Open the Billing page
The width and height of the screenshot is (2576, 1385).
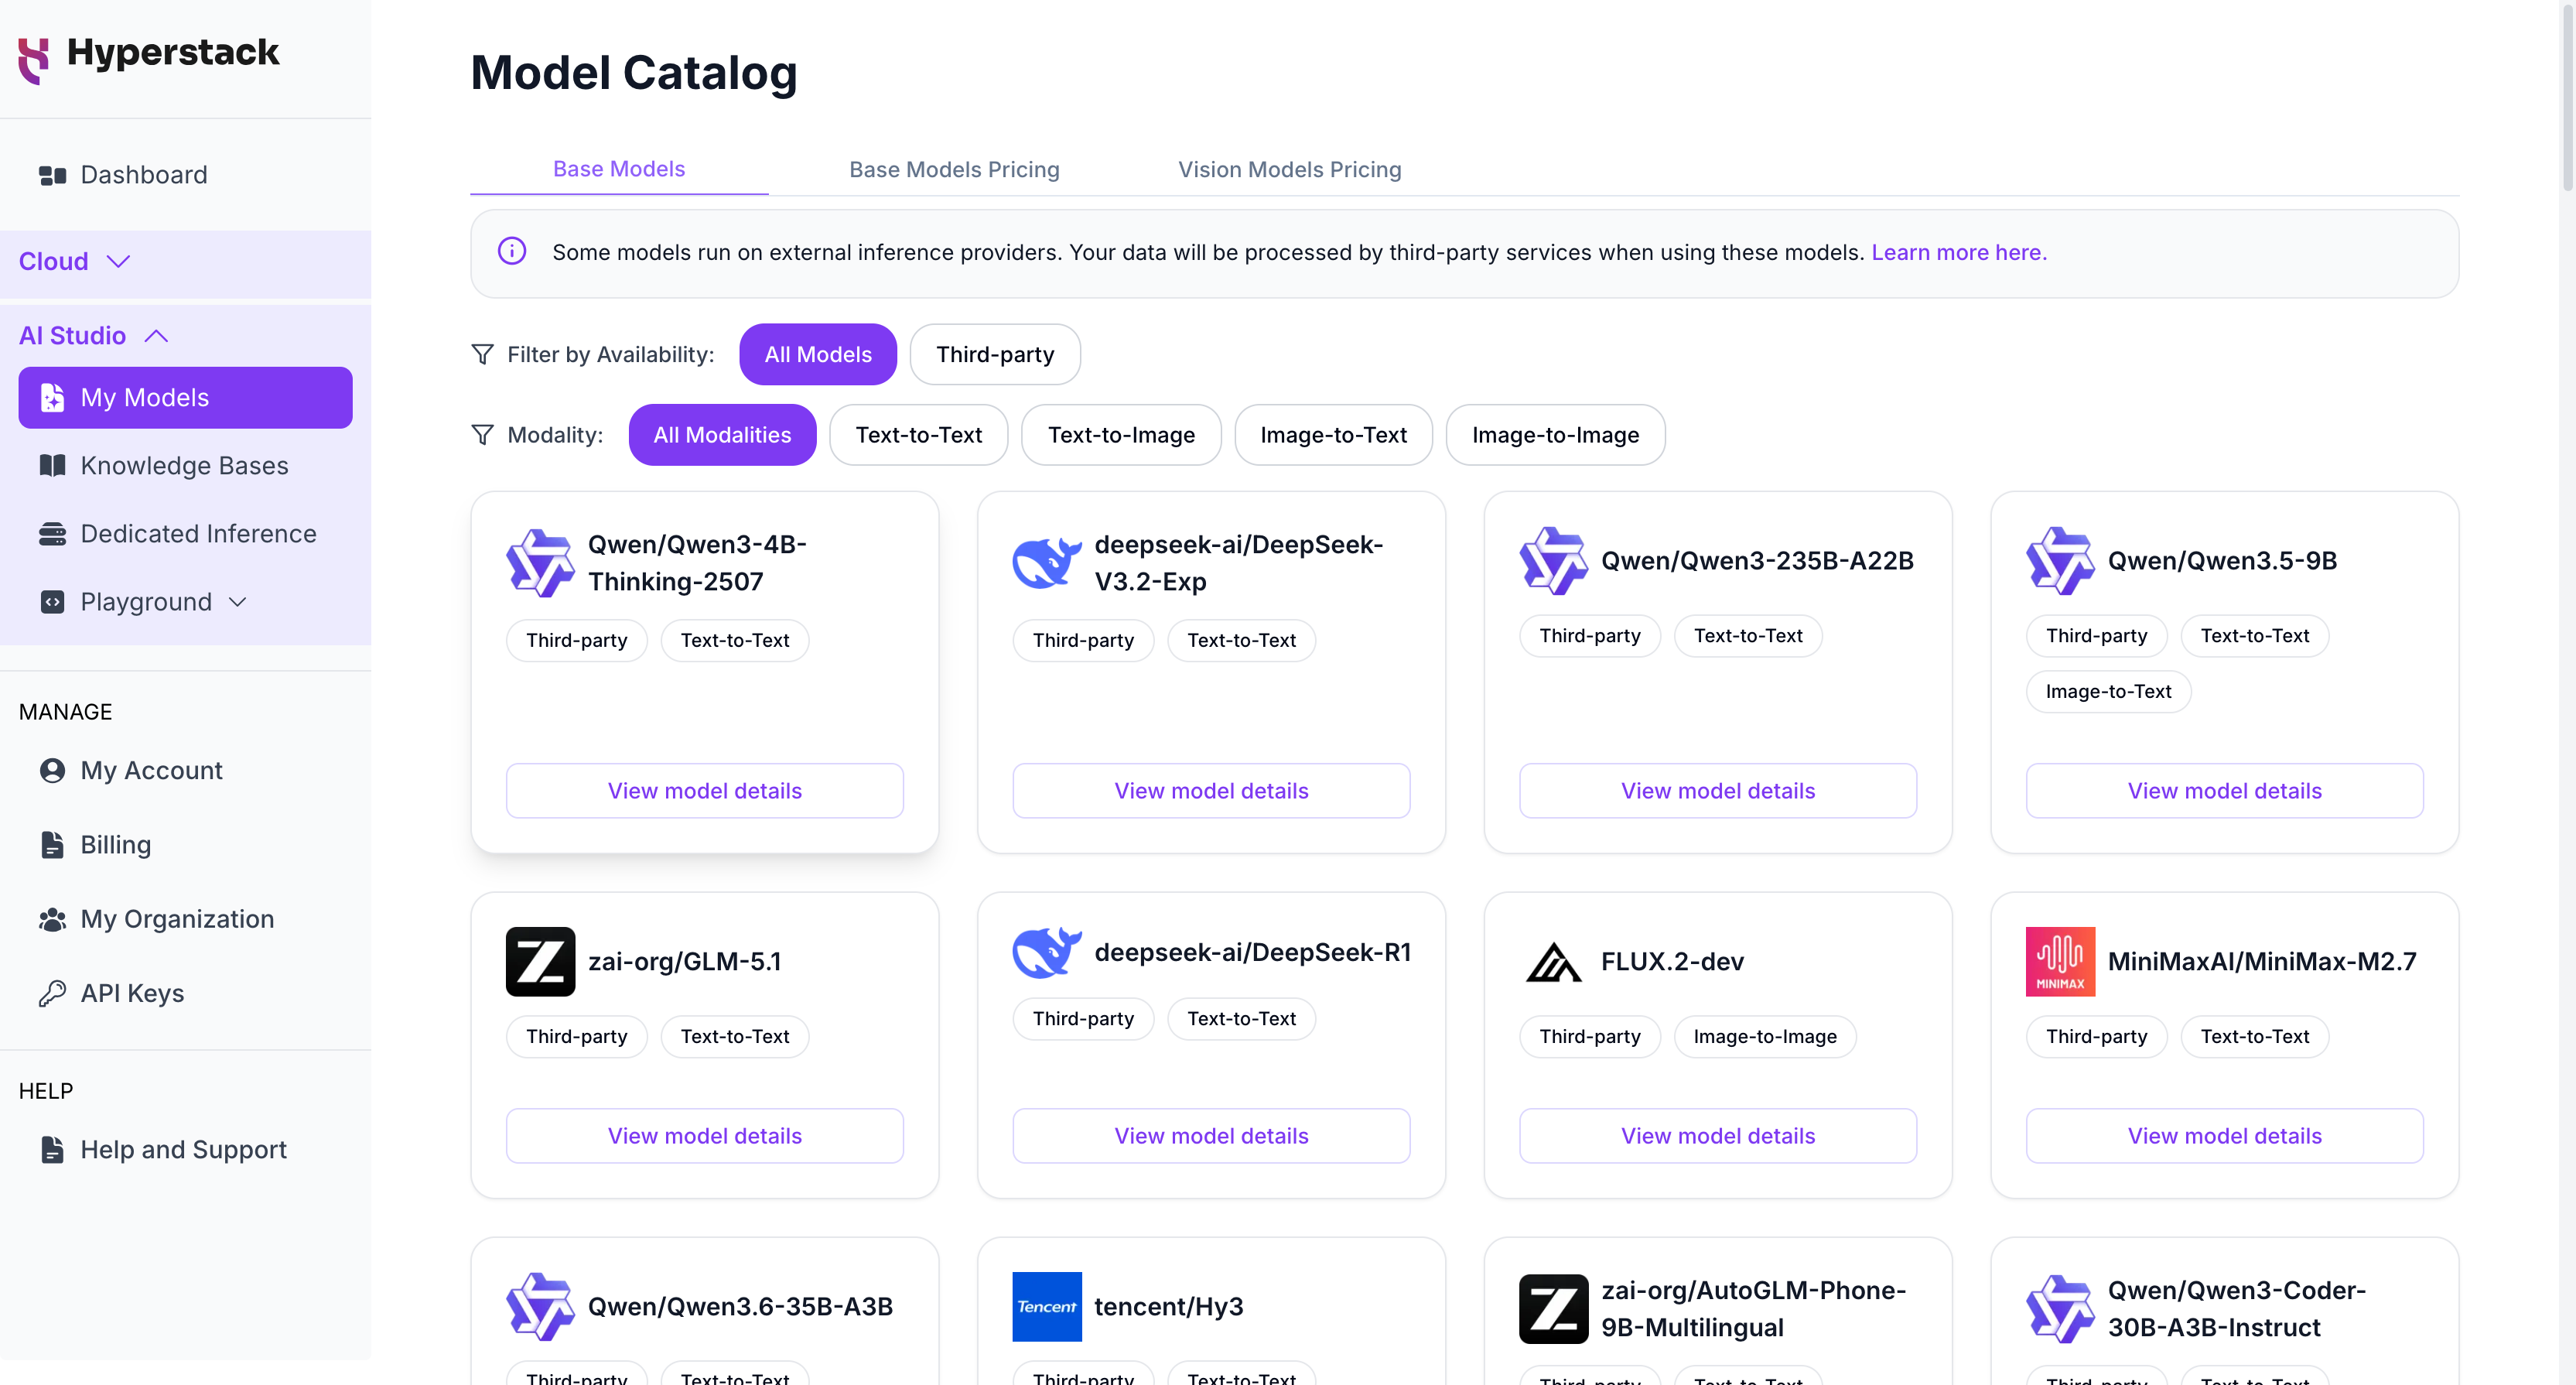(x=185, y=845)
